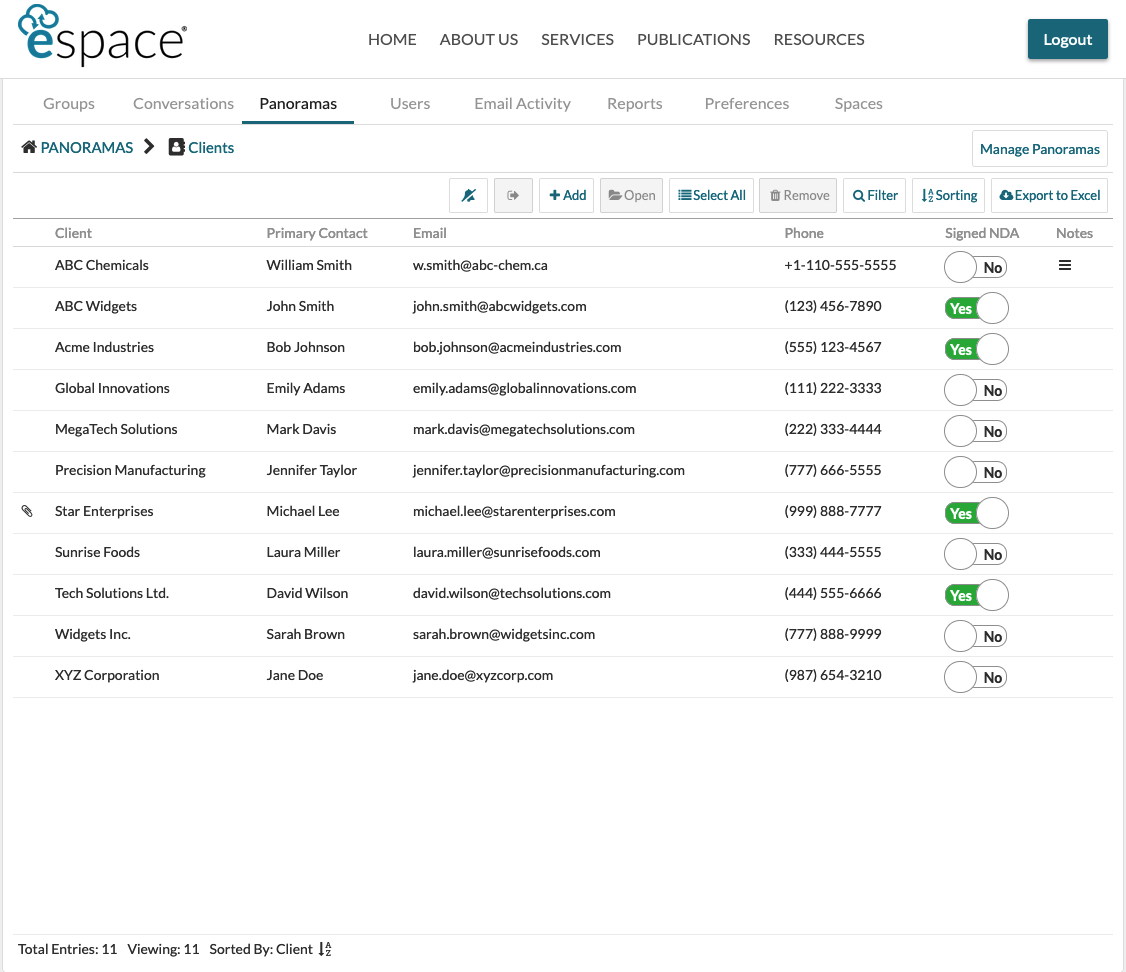The width and height of the screenshot is (1126, 972).
Task: Click the Acme Industries client row name
Action: [x=104, y=347]
